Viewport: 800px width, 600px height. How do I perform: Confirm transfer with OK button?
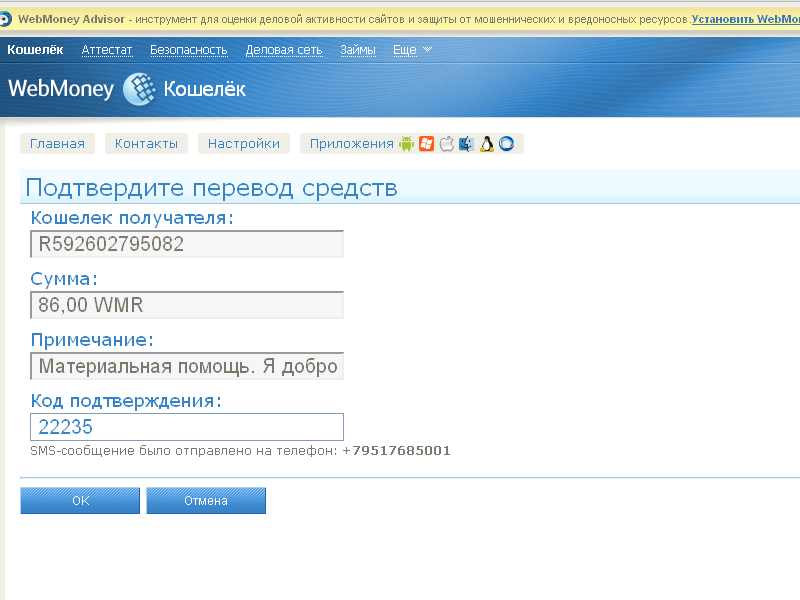click(80, 501)
